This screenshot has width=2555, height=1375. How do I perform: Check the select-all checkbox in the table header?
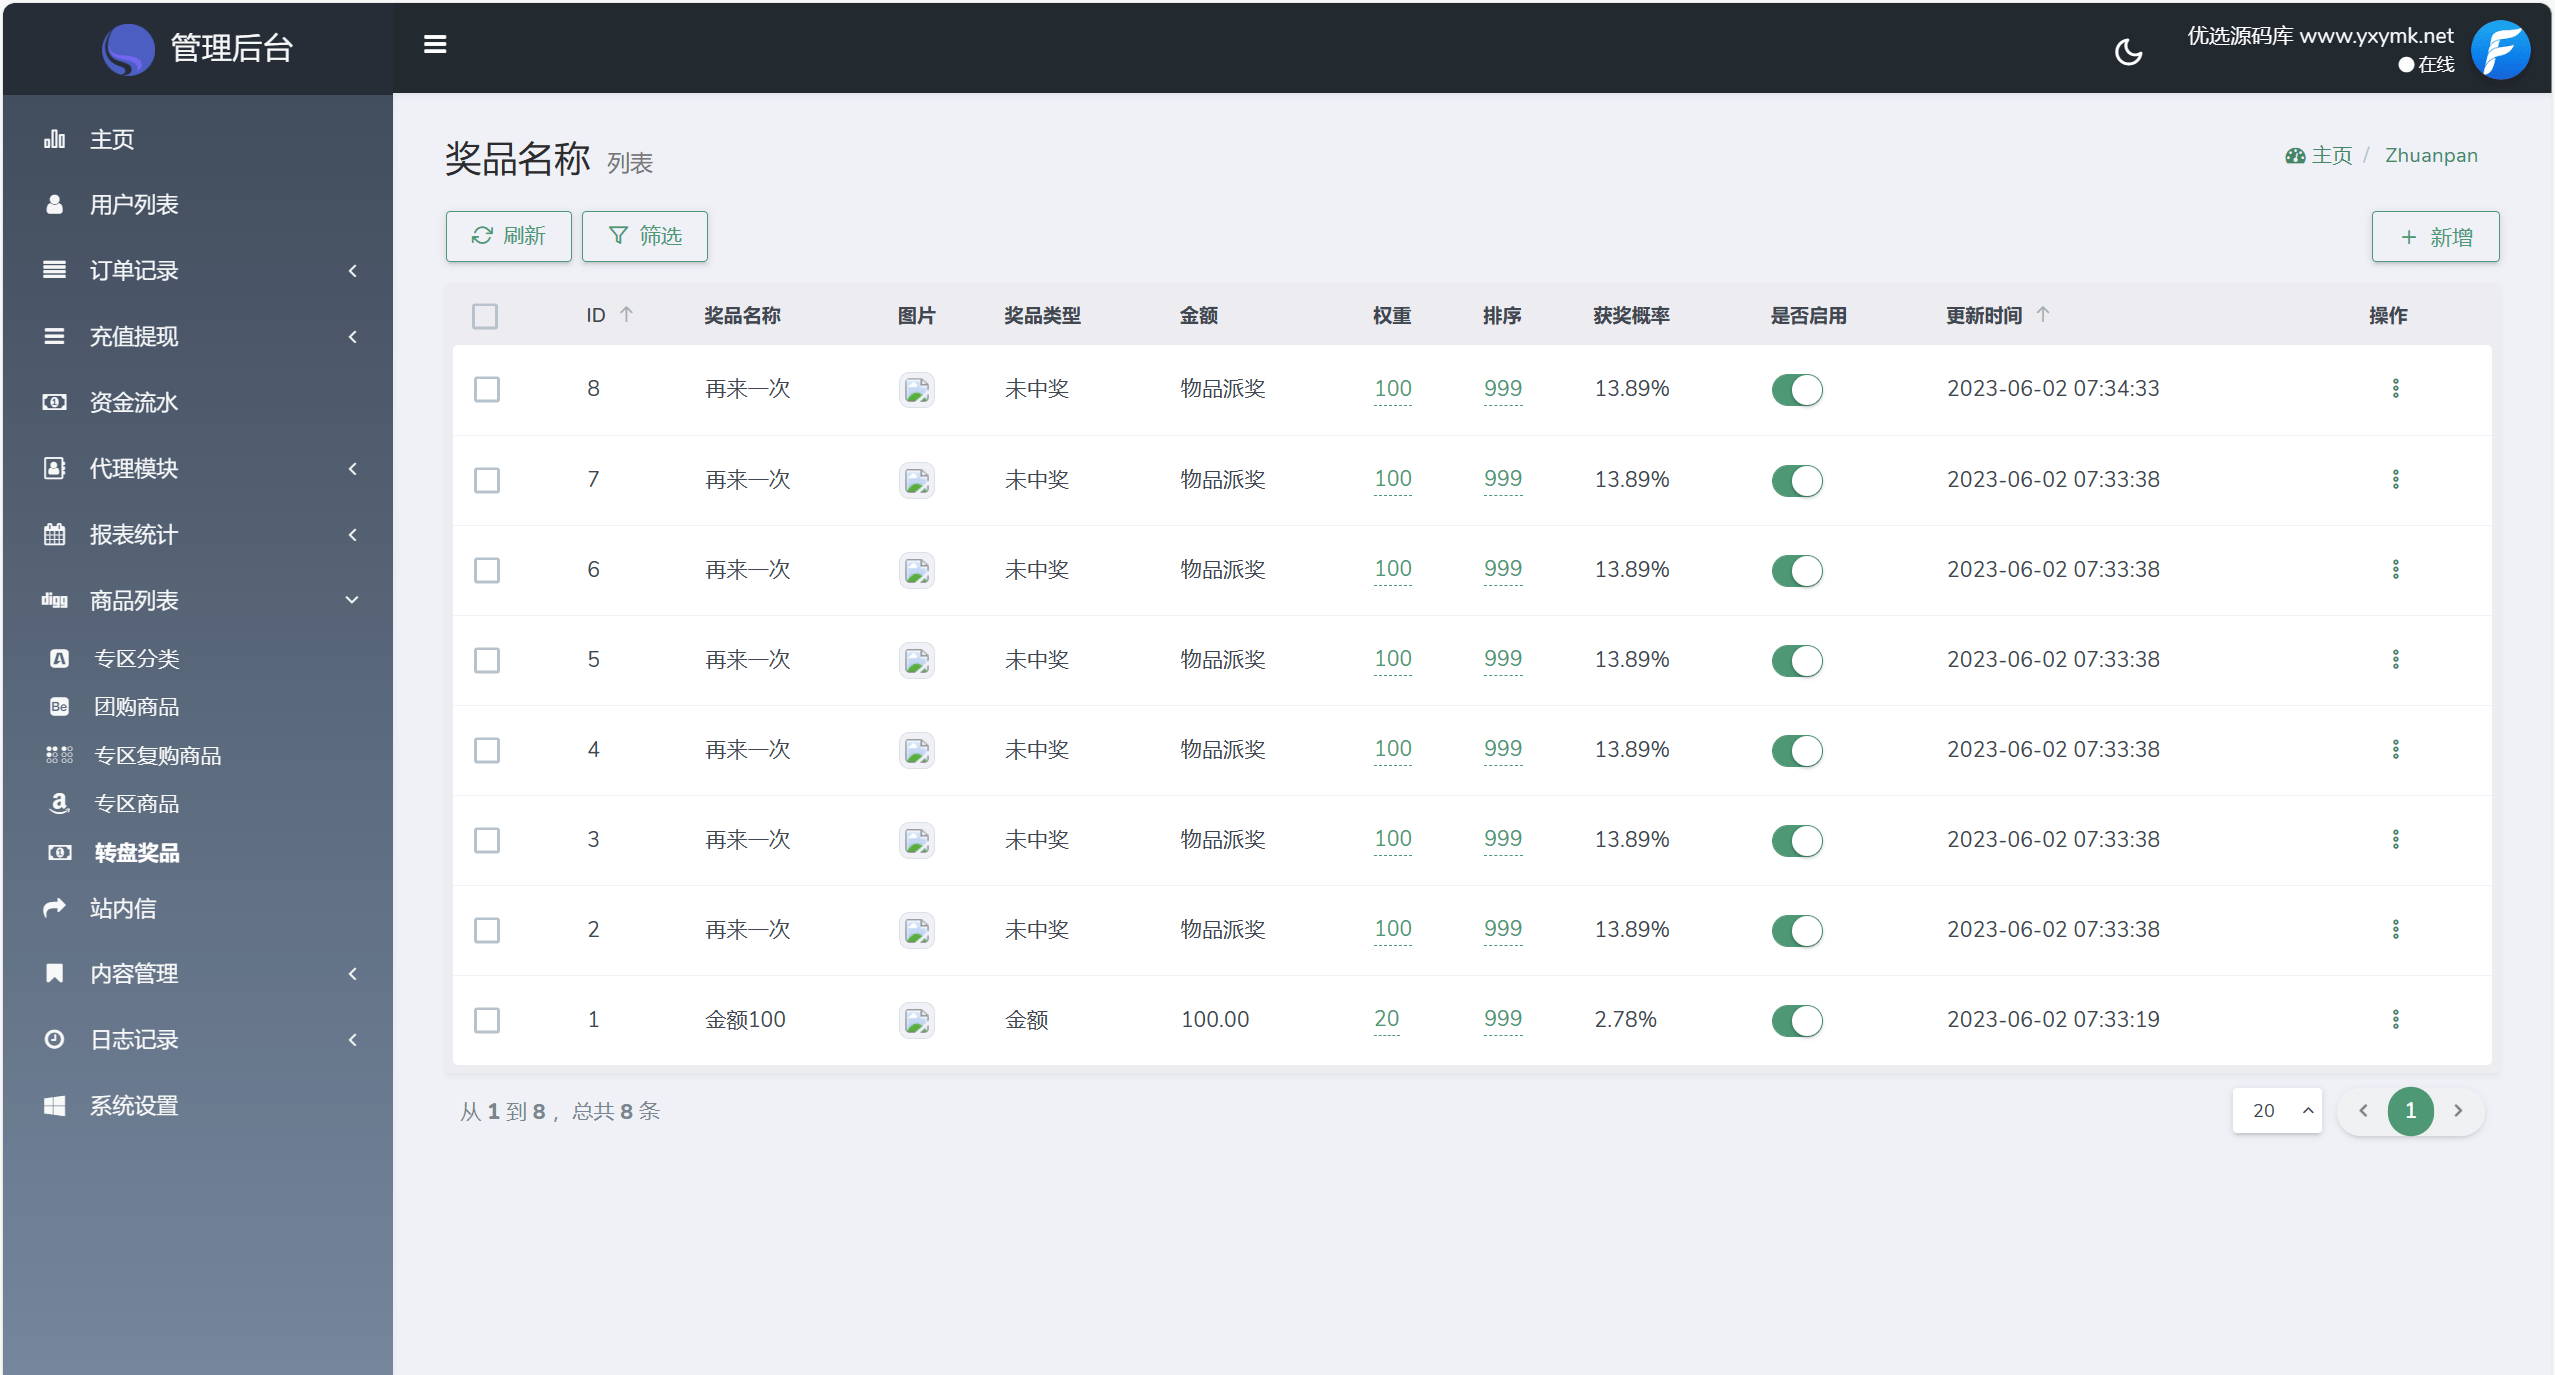(485, 316)
